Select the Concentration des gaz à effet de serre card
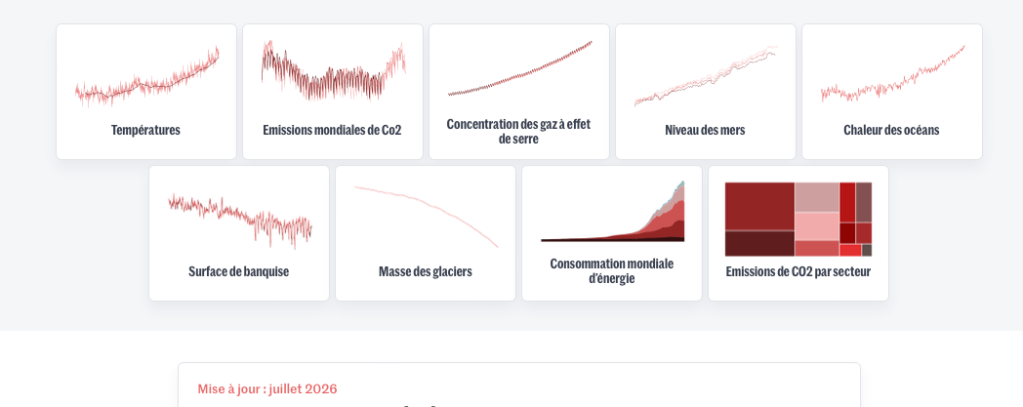Screen dimensions: 1023x407 click(519, 91)
